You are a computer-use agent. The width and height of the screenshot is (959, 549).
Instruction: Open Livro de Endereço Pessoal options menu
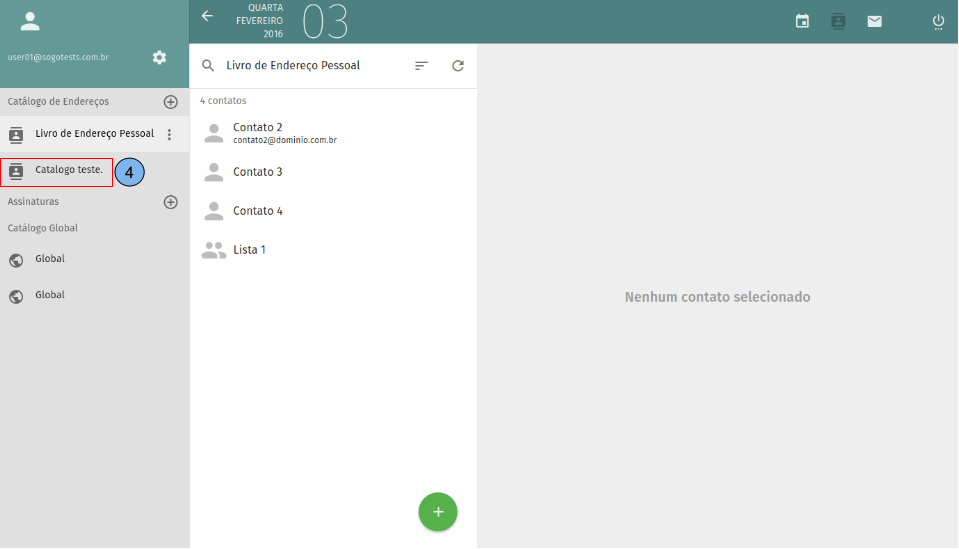tap(169, 134)
